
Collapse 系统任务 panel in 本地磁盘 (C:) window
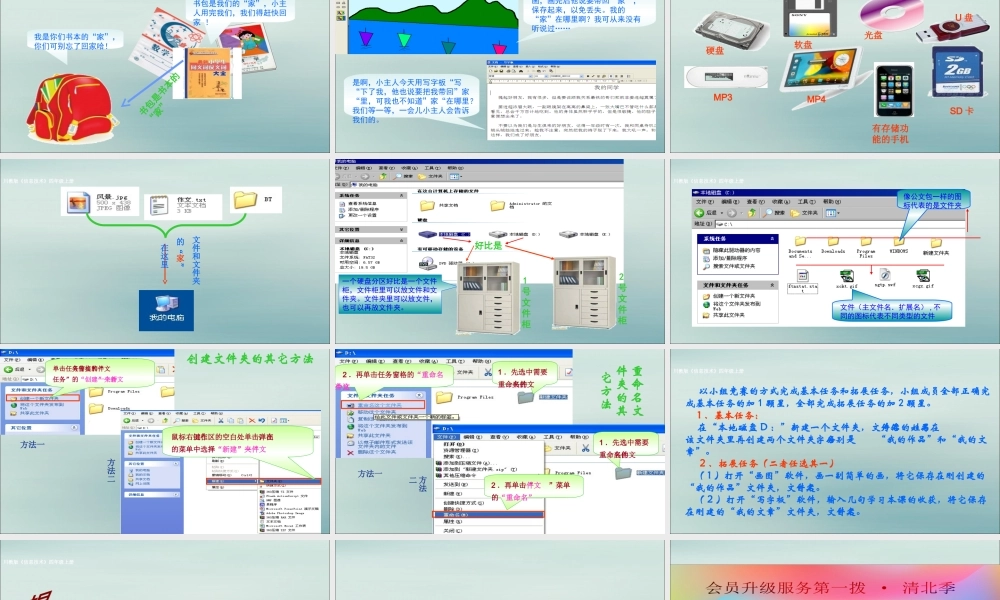point(772,238)
